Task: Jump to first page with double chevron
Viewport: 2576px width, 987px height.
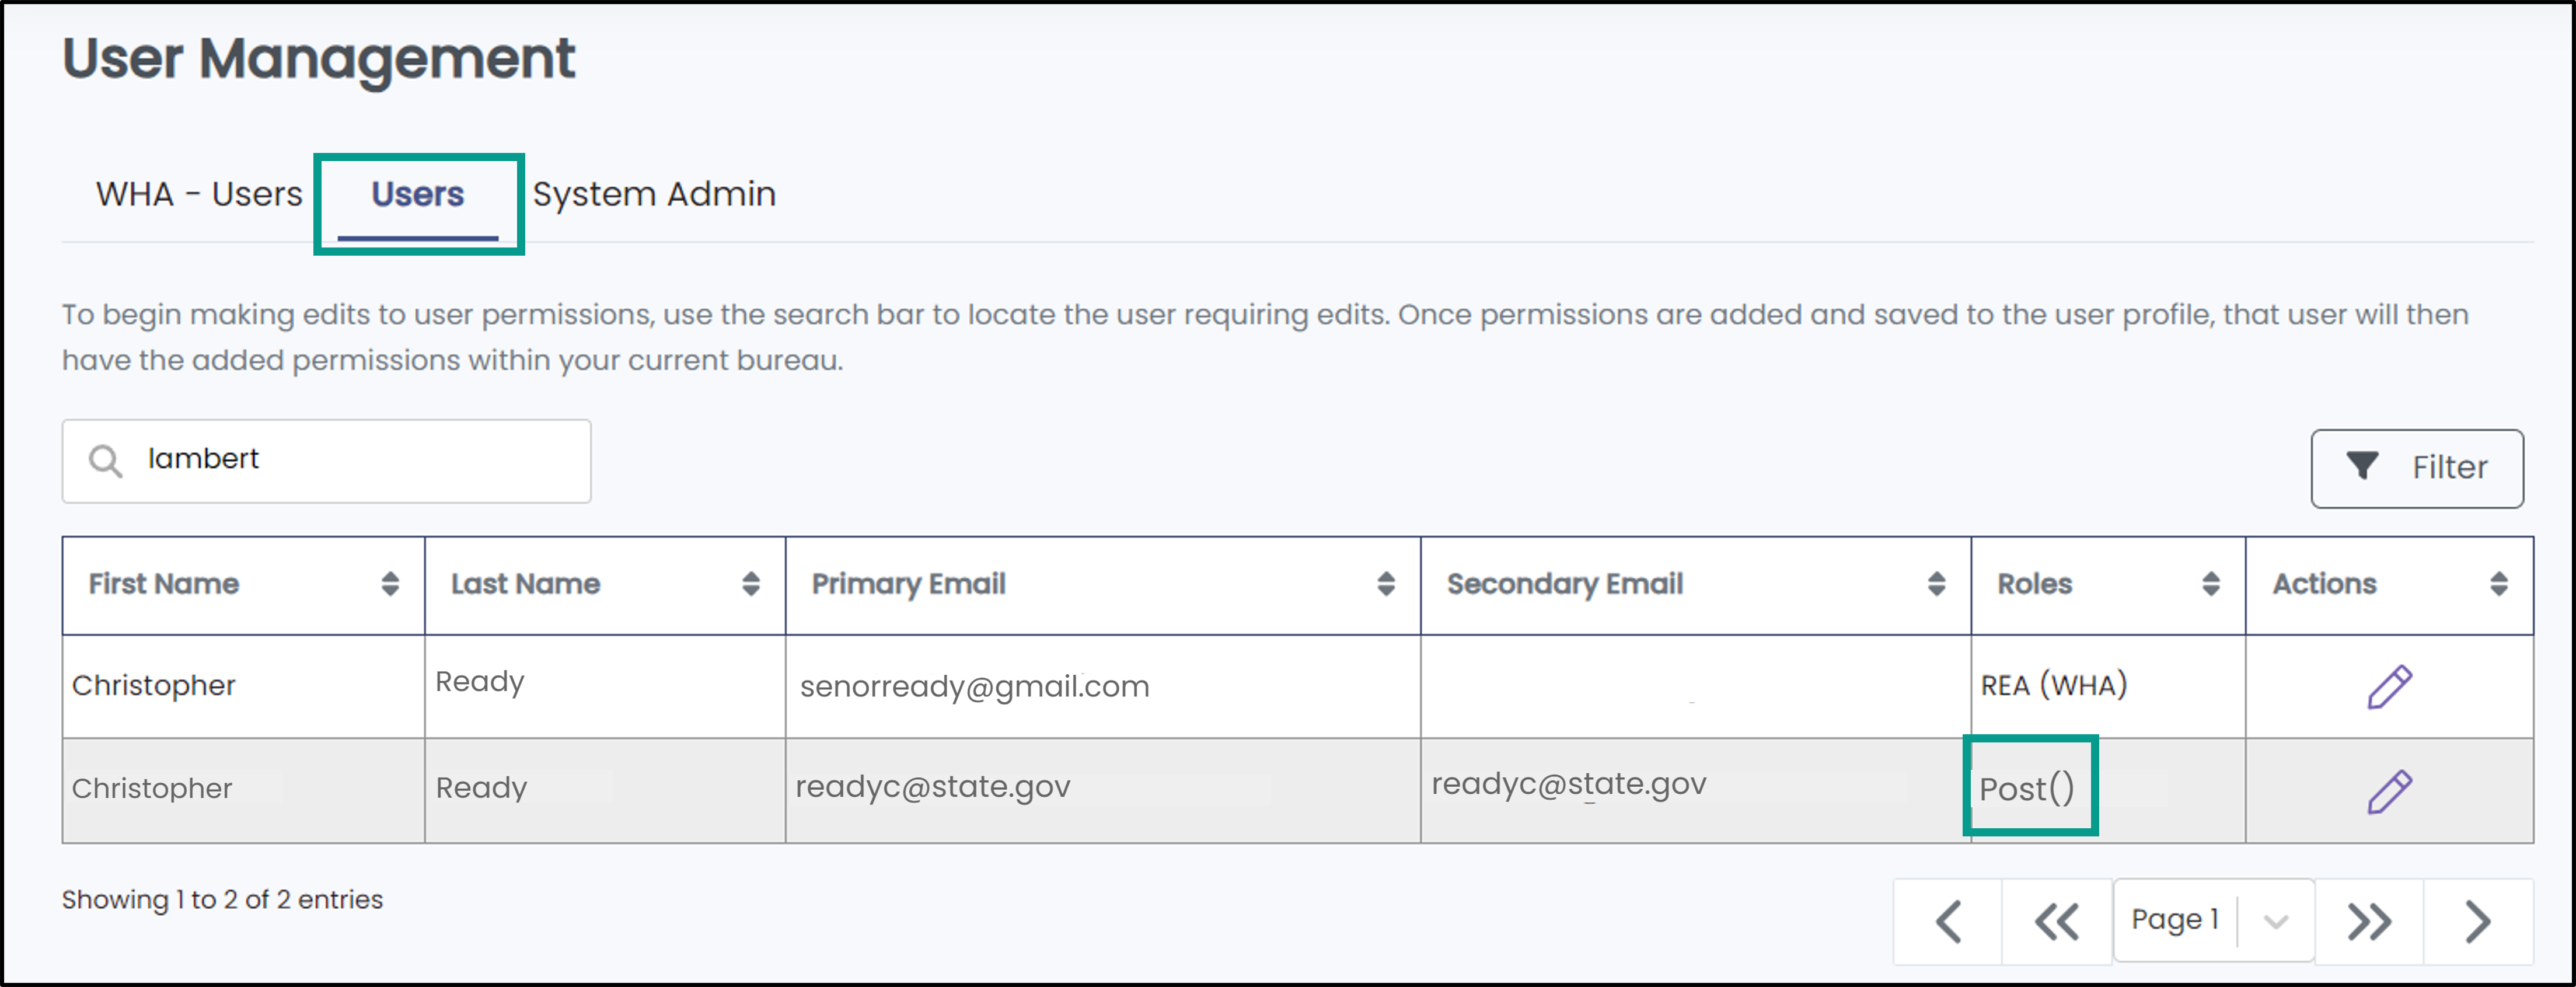Action: pyautogui.click(x=2057, y=921)
